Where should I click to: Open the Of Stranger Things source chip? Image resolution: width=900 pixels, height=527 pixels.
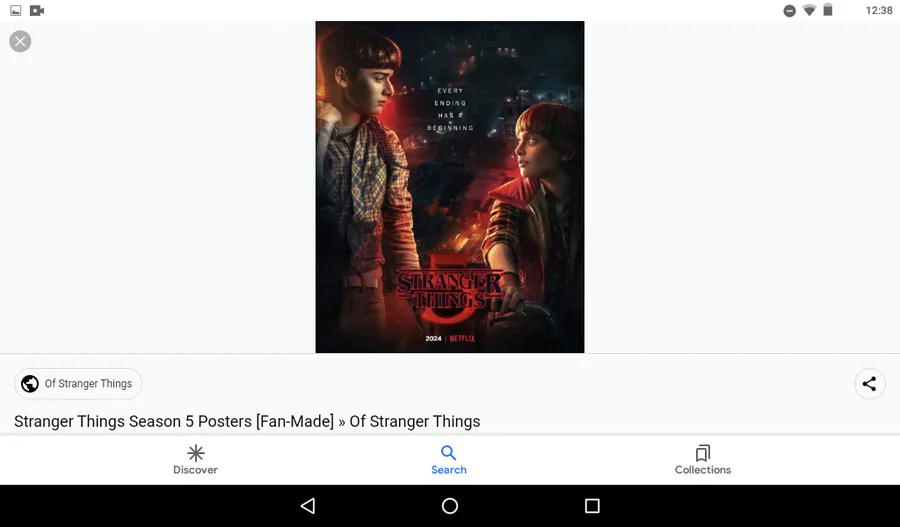pos(78,383)
